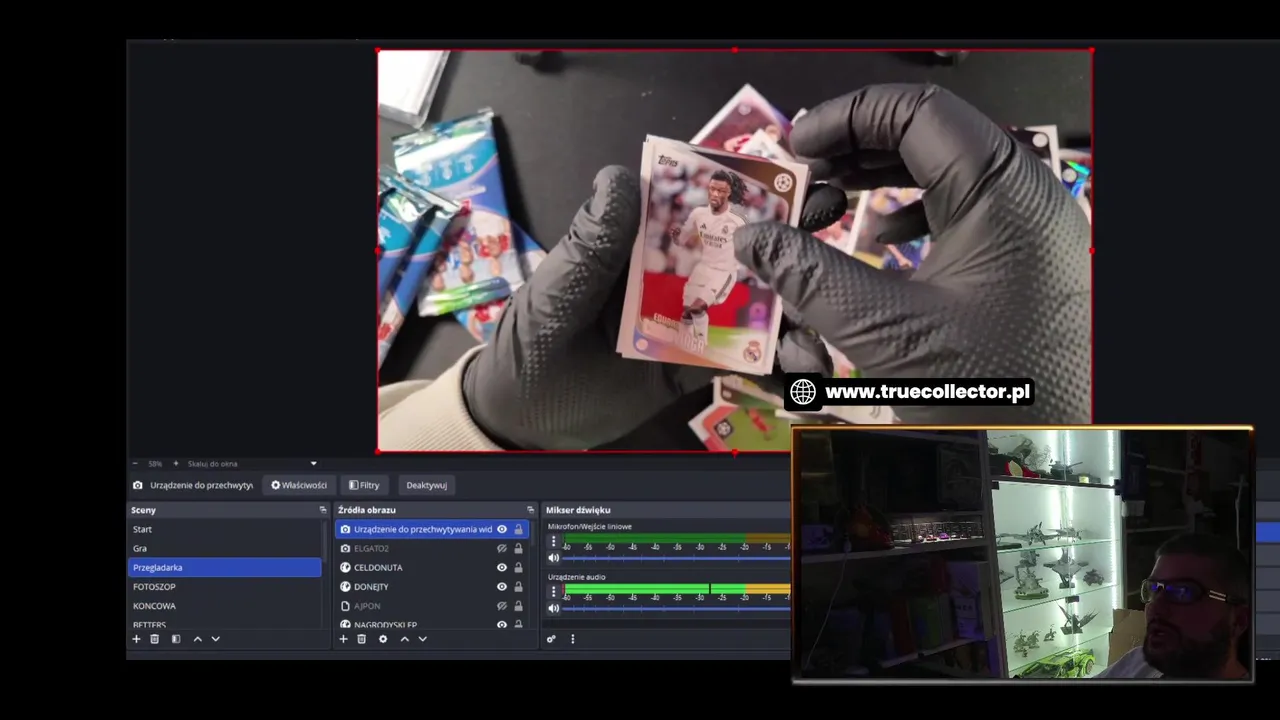Add a new scene with the plus icon
Screen dimensions: 1280x720
[136, 639]
